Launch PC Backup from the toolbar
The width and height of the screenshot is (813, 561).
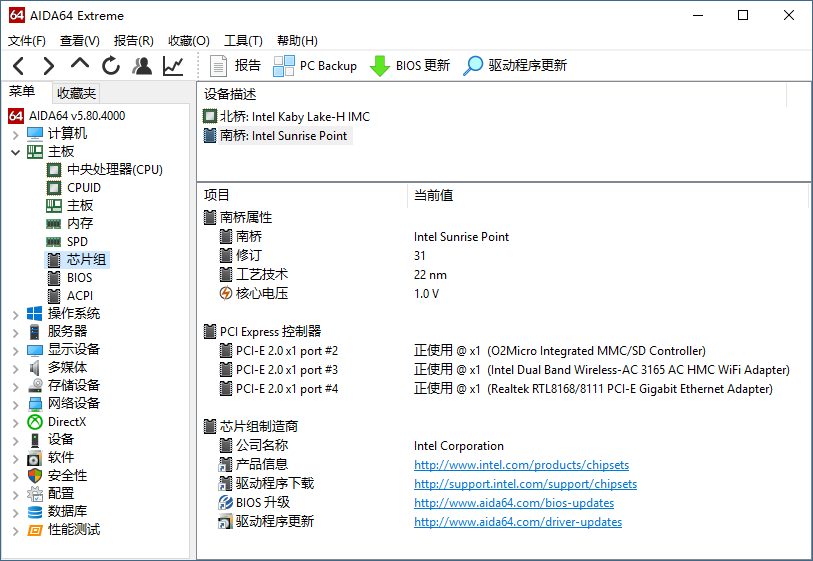[315, 66]
